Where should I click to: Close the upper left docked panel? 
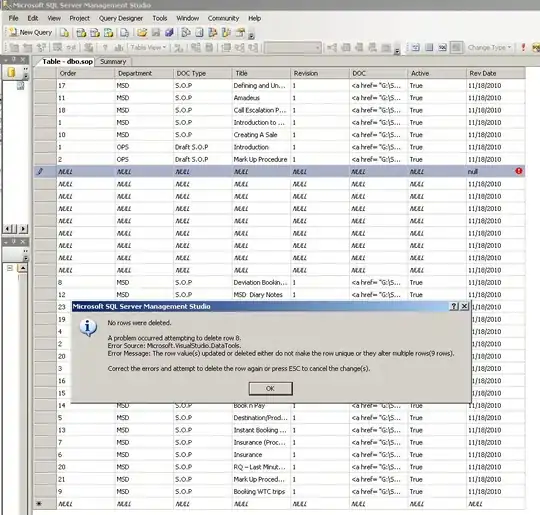tap(23, 60)
